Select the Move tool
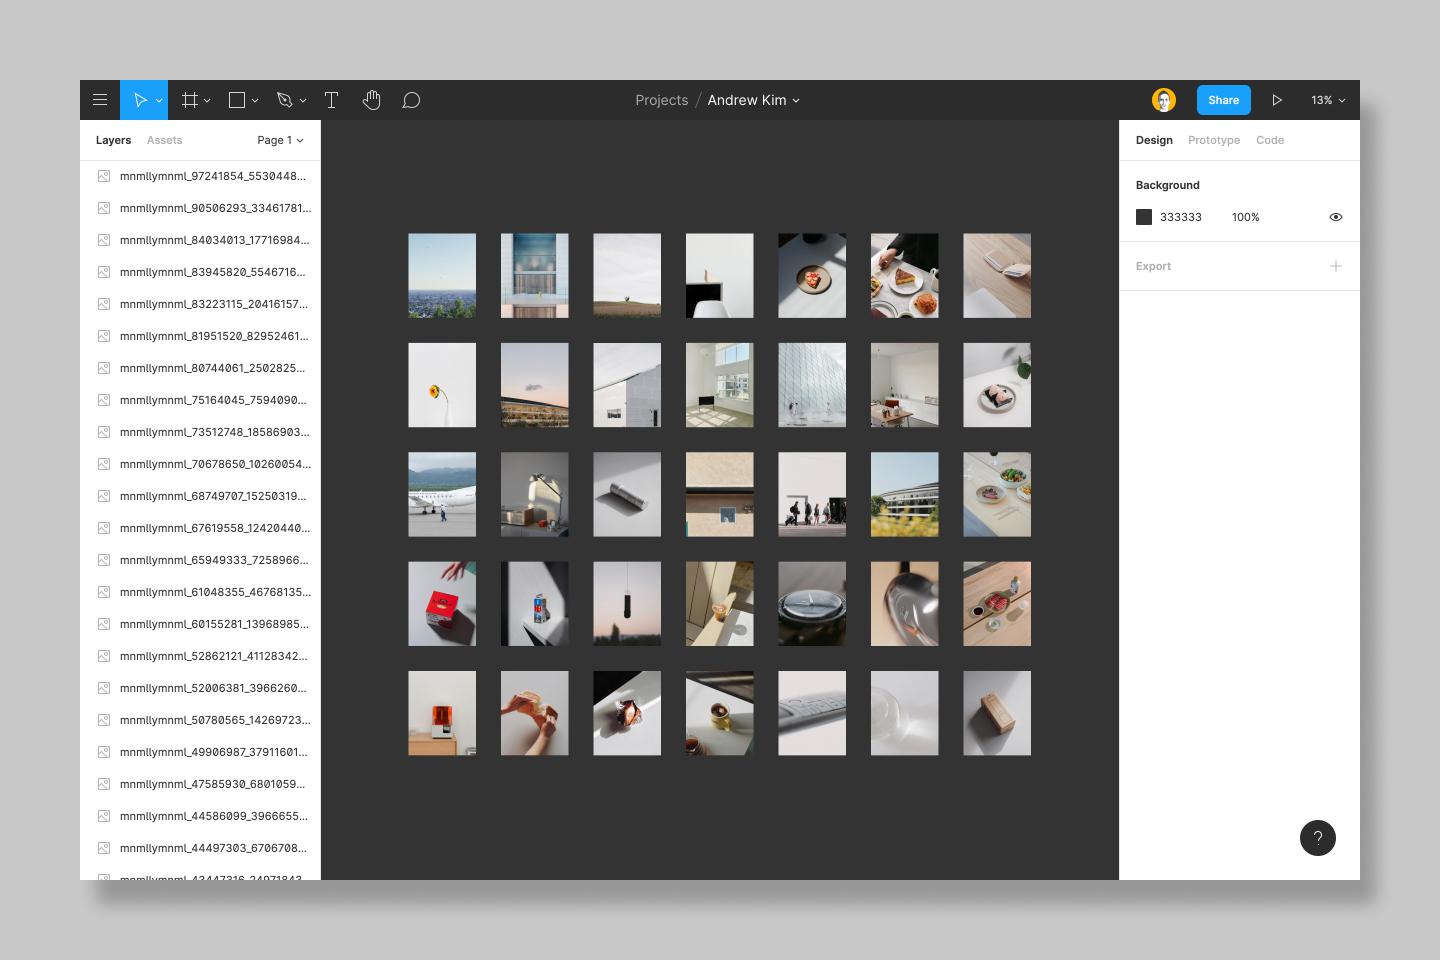Screen dimensions: 1440x960 click(140, 100)
